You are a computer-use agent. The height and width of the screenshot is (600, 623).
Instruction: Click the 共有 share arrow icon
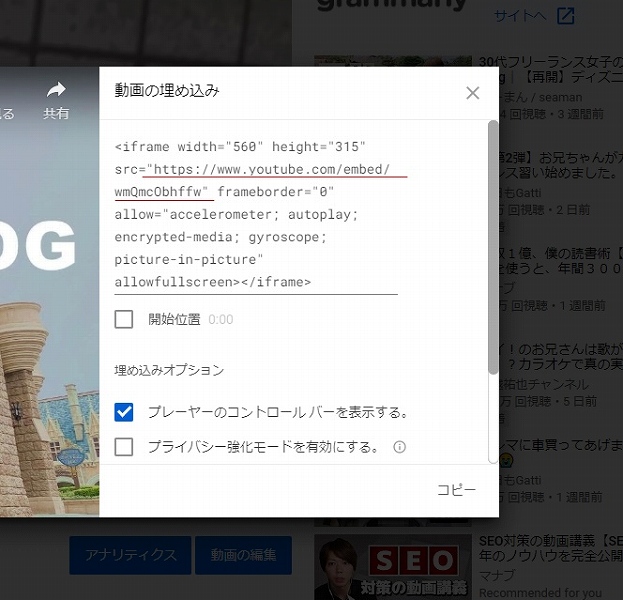[56, 90]
